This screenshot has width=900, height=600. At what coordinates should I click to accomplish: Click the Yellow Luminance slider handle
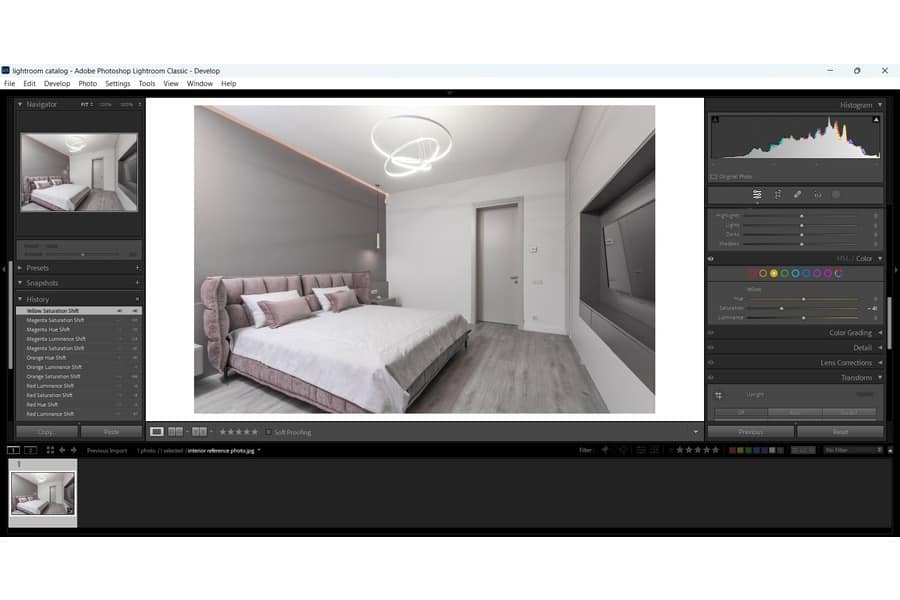point(804,318)
